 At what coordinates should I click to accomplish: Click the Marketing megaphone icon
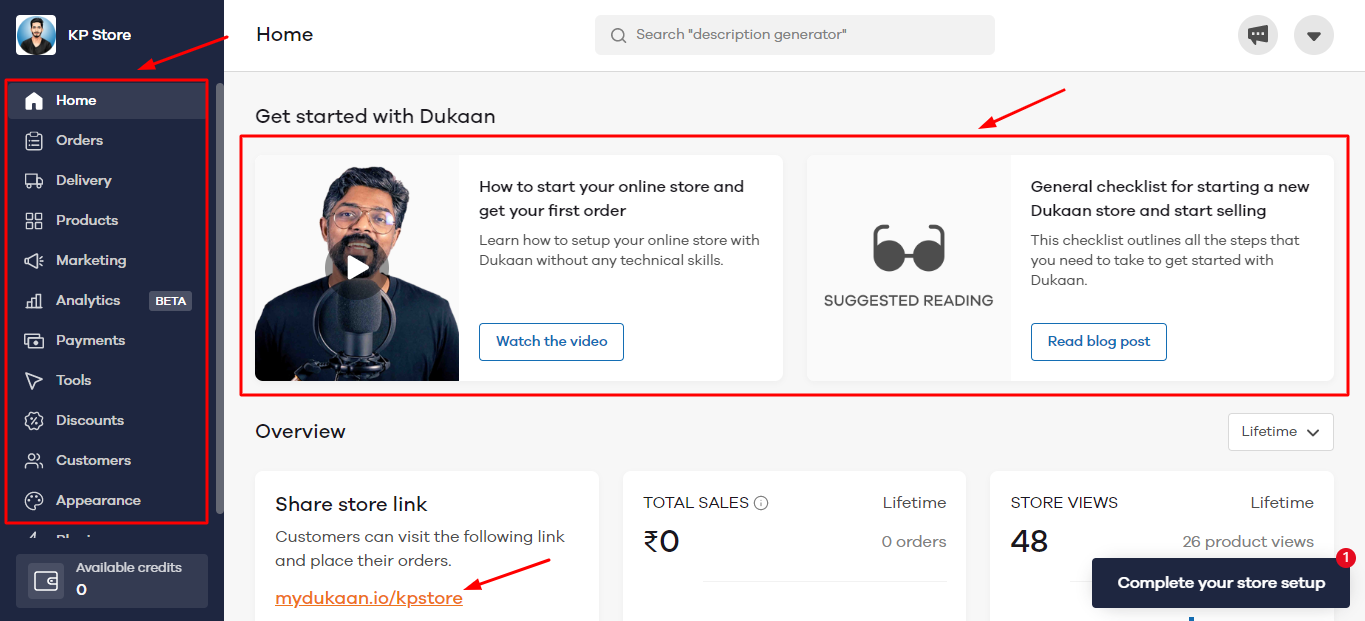pyautogui.click(x=34, y=261)
